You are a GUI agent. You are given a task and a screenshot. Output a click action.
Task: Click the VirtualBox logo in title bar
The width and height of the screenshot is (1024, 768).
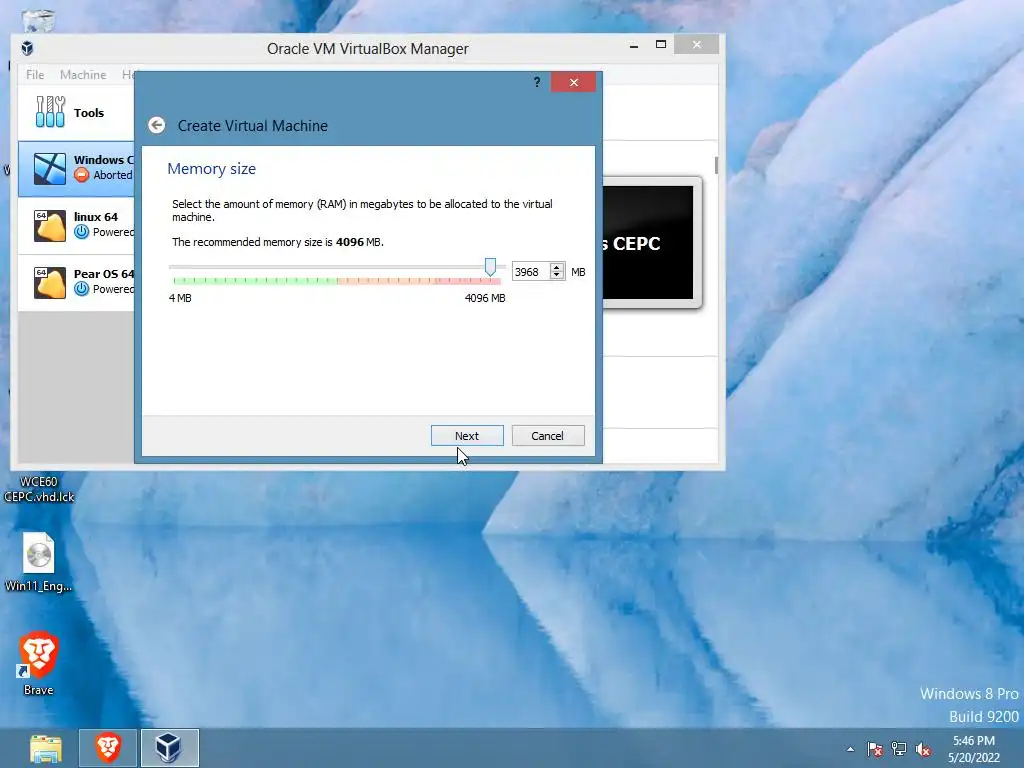point(27,48)
